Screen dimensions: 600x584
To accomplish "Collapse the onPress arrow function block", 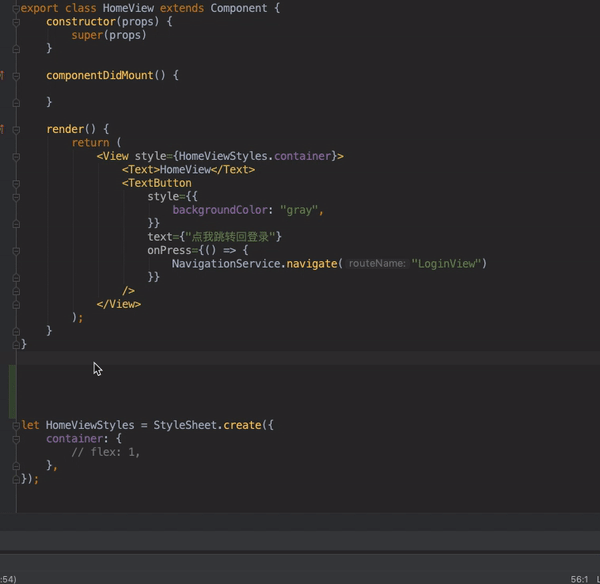I will tap(16, 251).
